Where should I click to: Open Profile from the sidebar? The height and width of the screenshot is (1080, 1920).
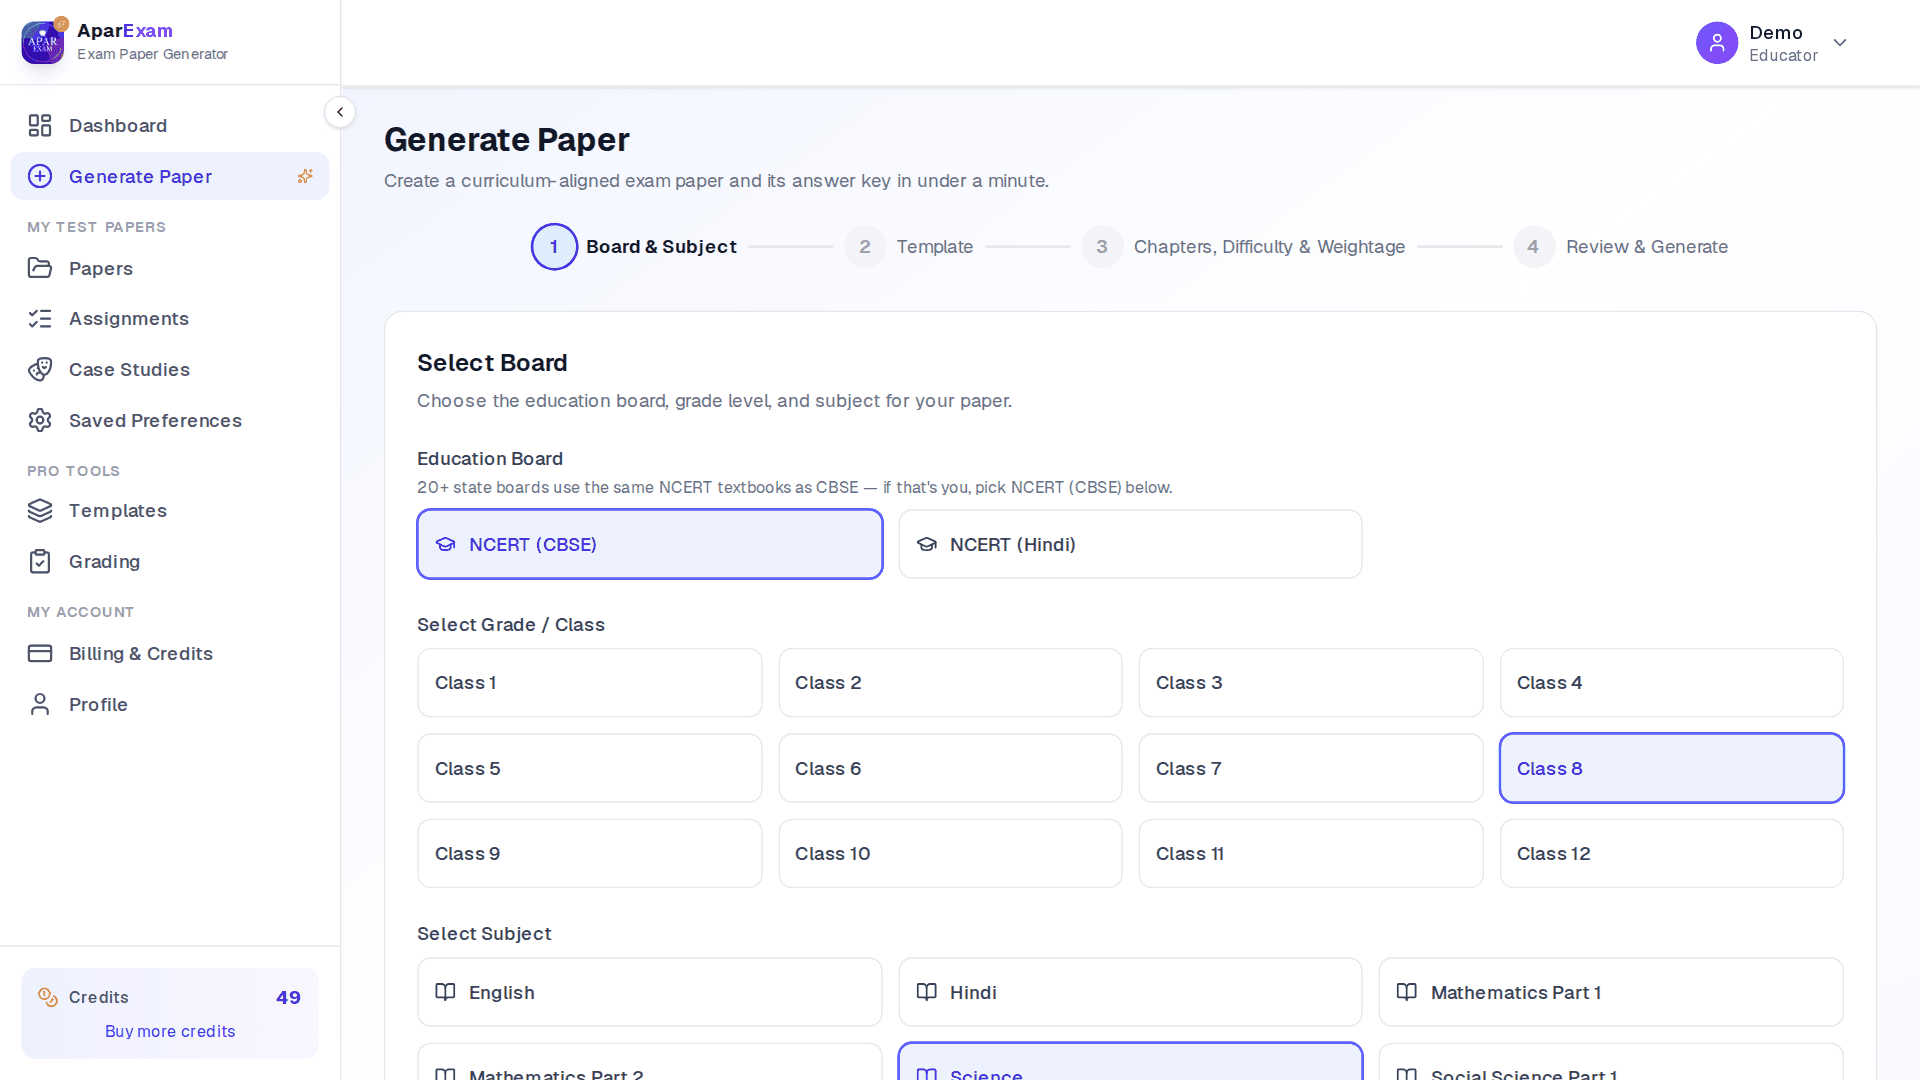170,704
